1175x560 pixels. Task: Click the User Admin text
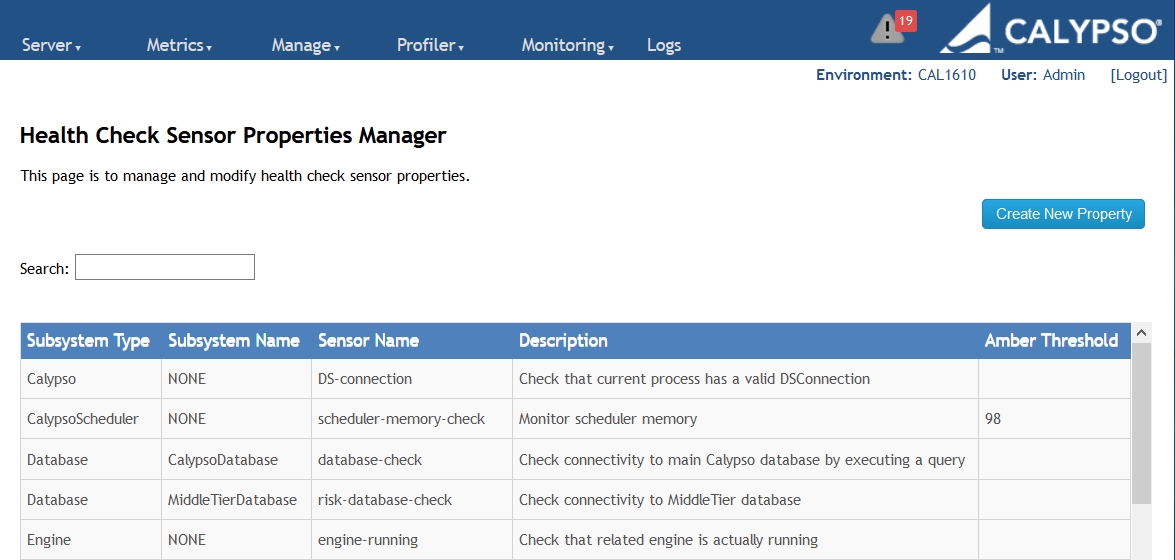1043,75
